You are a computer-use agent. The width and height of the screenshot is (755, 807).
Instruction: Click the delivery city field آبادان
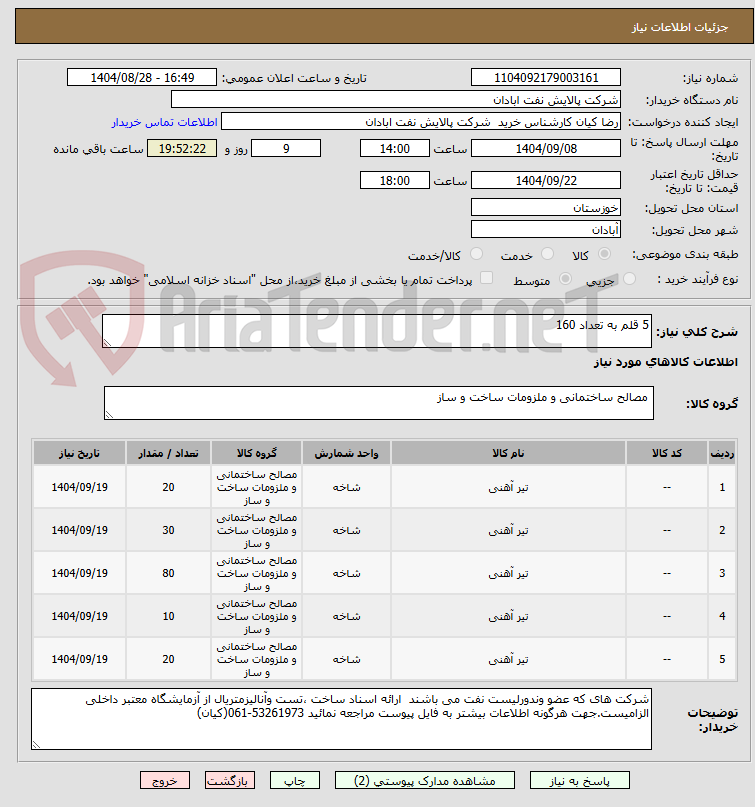[546, 230]
